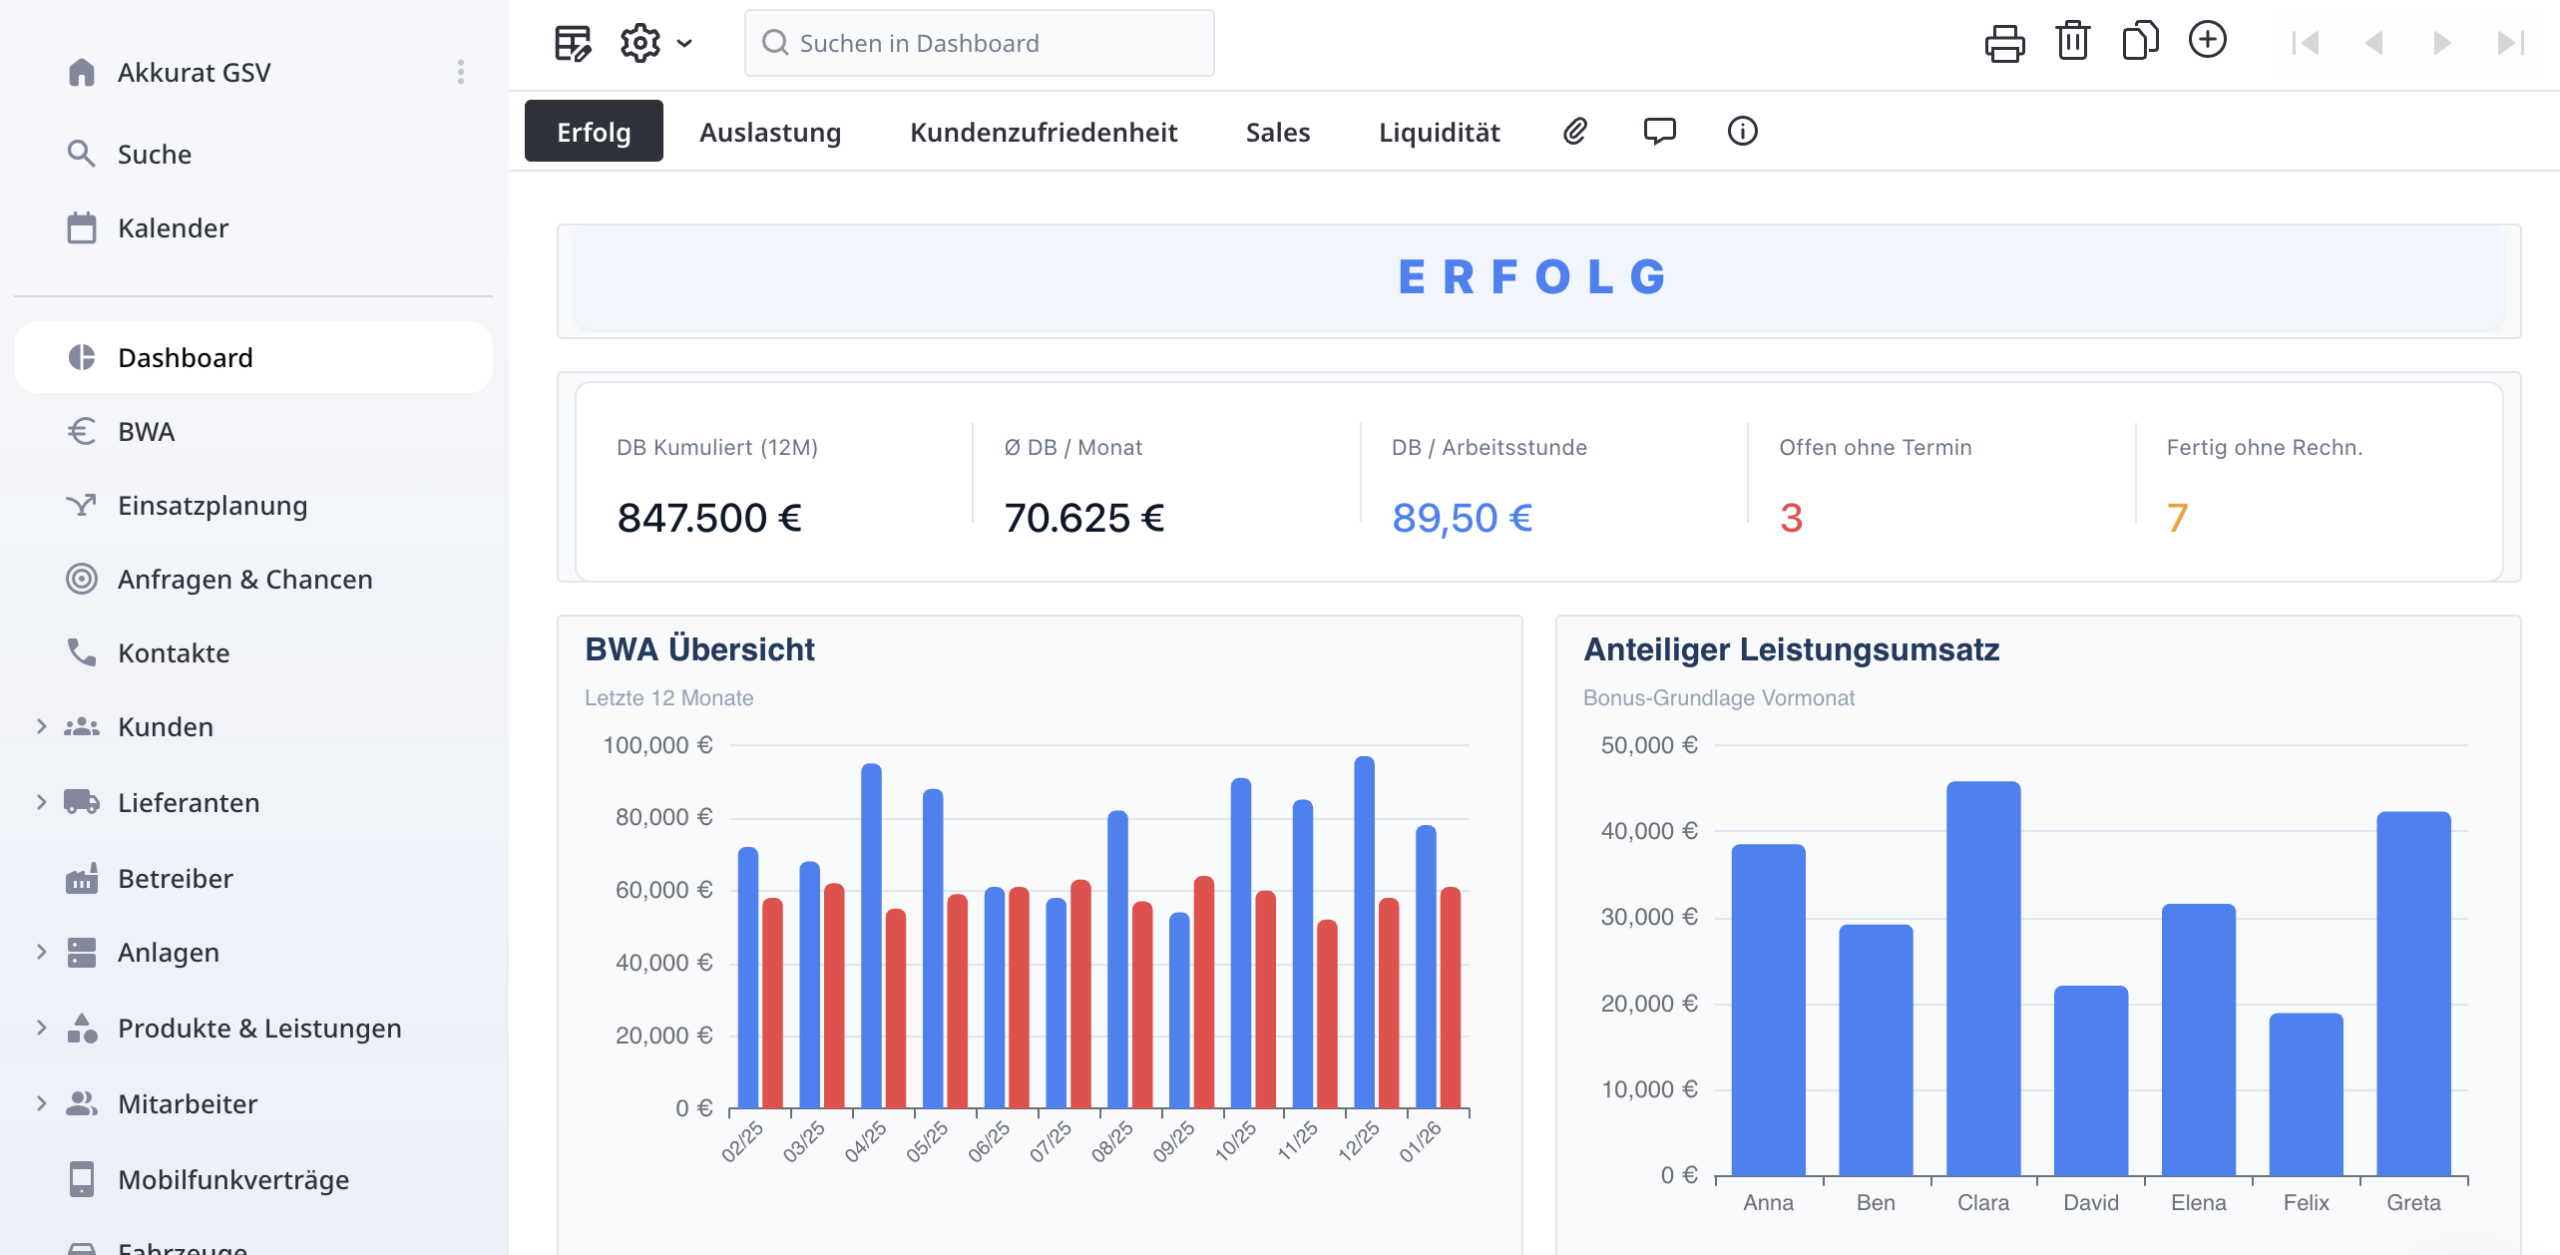The height and width of the screenshot is (1255, 2560).
Task: Click the print icon in toolbar
Action: pyautogui.click(x=2004, y=43)
